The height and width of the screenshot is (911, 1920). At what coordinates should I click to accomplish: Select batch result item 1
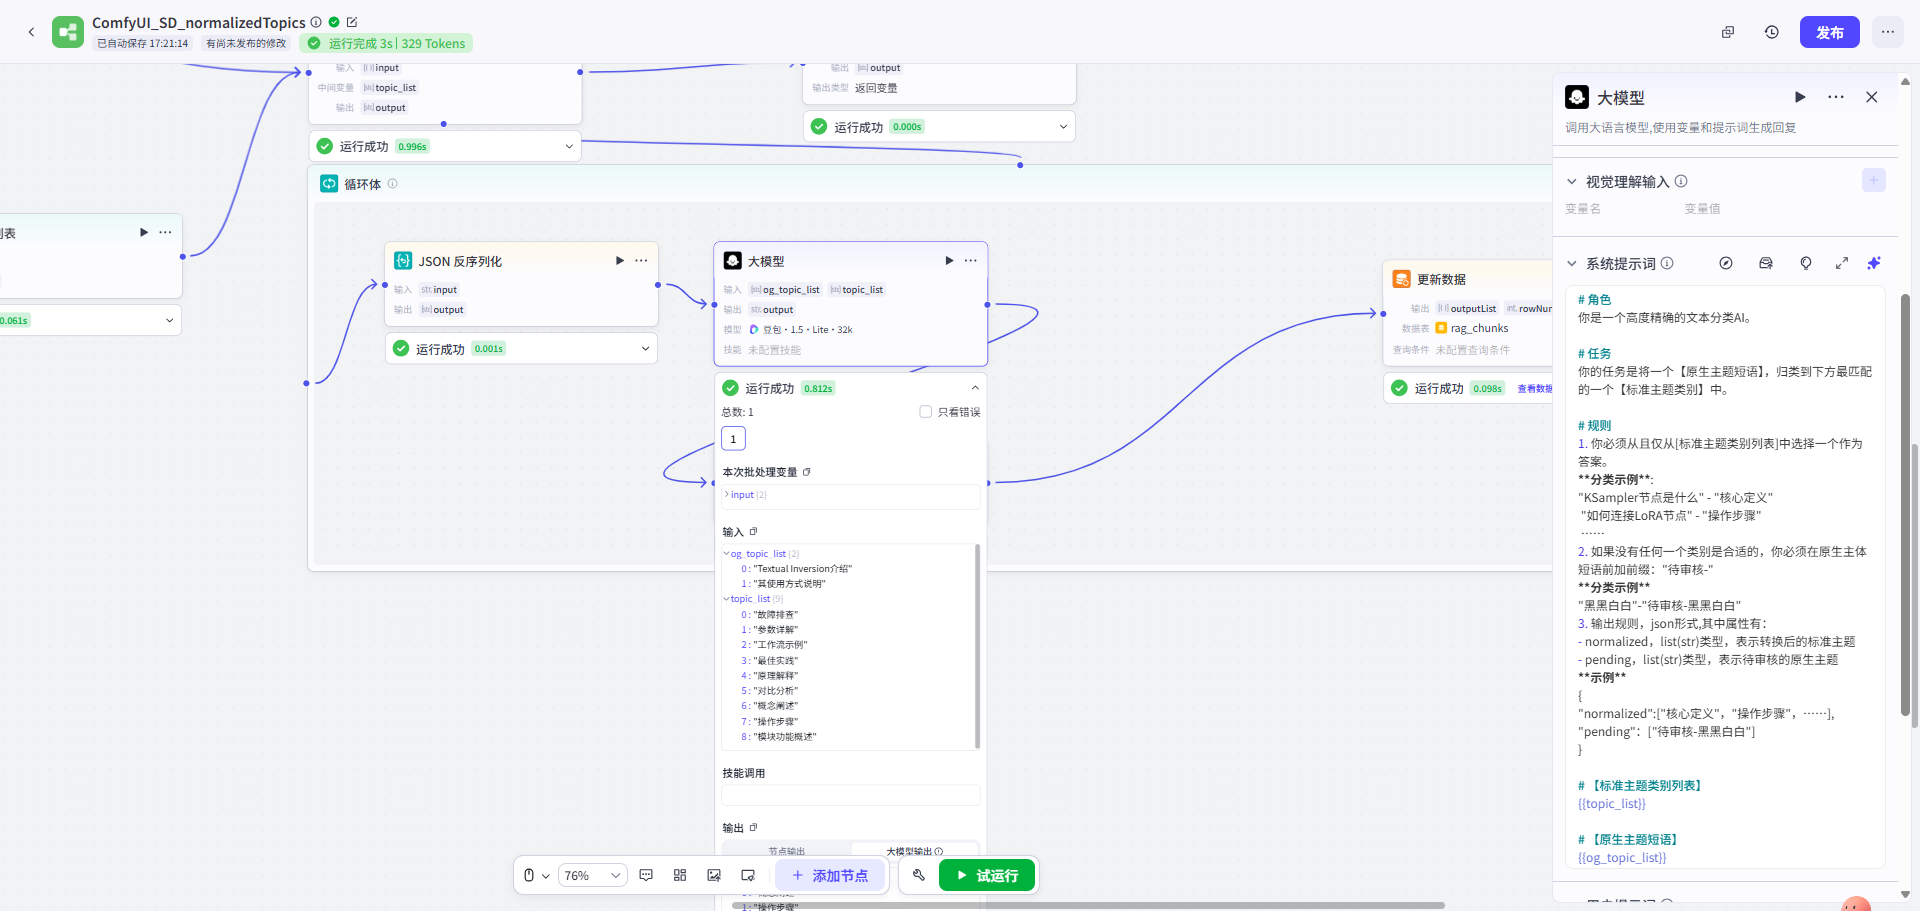[733, 439]
